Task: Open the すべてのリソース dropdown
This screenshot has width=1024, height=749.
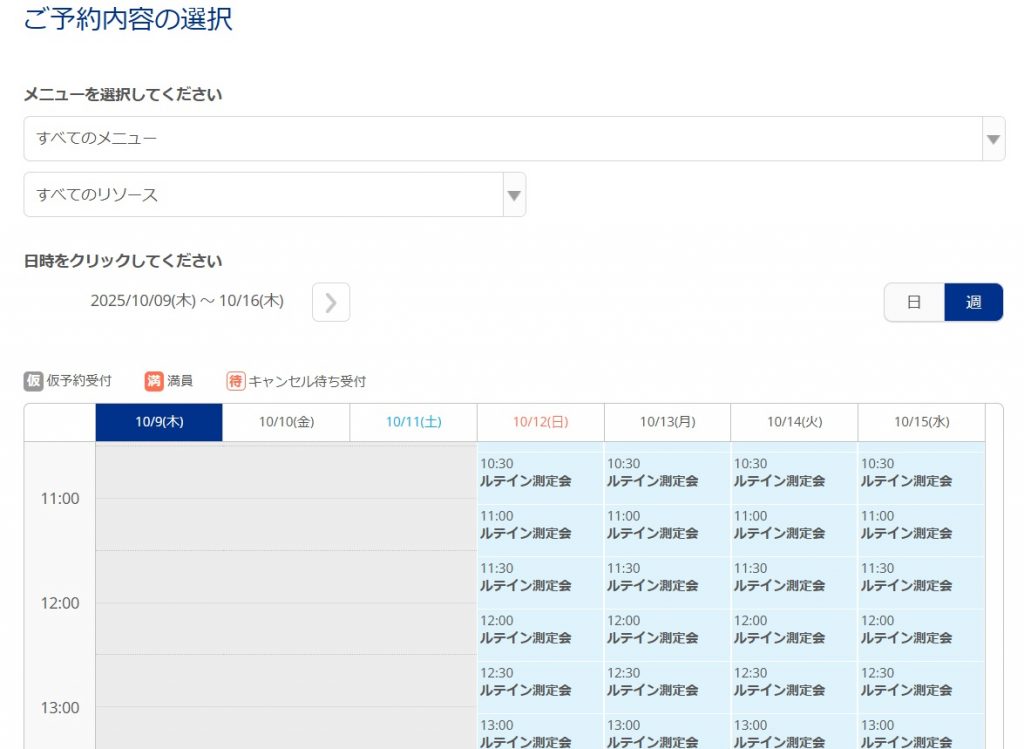Action: click(265, 195)
